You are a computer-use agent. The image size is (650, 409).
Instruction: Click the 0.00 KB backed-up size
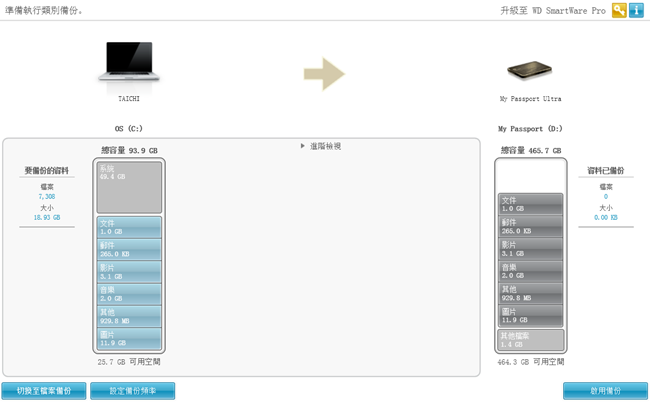pyautogui.click(x=606, y=217)
